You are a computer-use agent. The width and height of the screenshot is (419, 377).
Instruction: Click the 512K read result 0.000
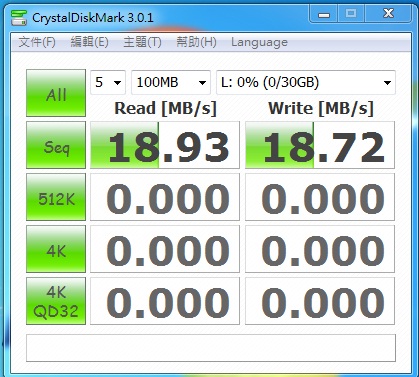[165, 197]
